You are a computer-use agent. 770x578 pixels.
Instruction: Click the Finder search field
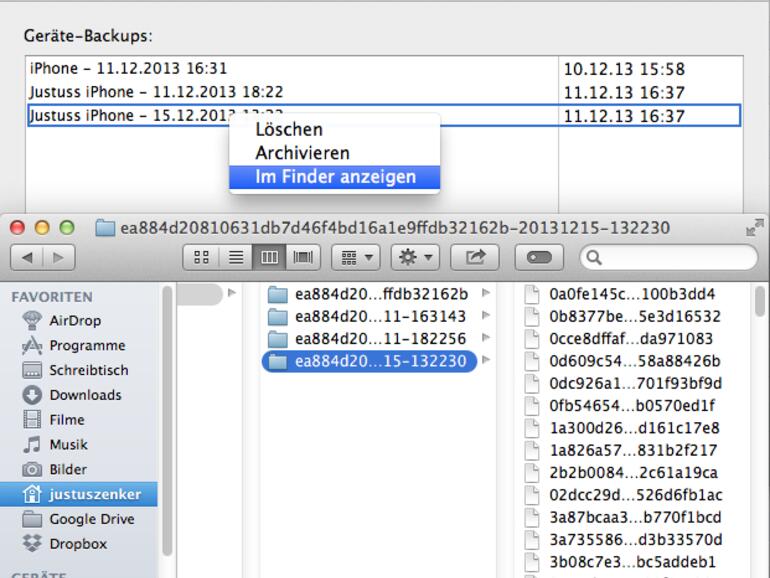(x=669, y=257)
